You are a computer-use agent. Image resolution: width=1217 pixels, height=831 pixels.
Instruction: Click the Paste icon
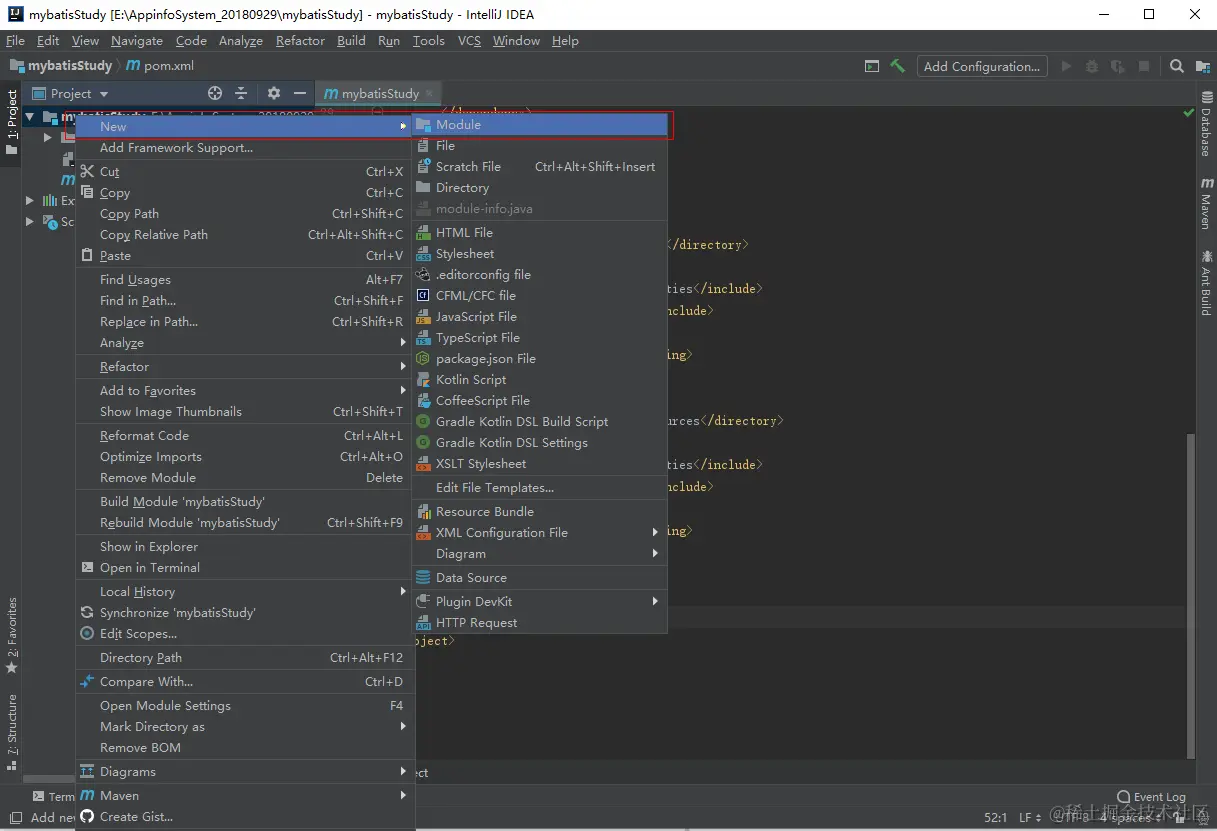(87, 256)
